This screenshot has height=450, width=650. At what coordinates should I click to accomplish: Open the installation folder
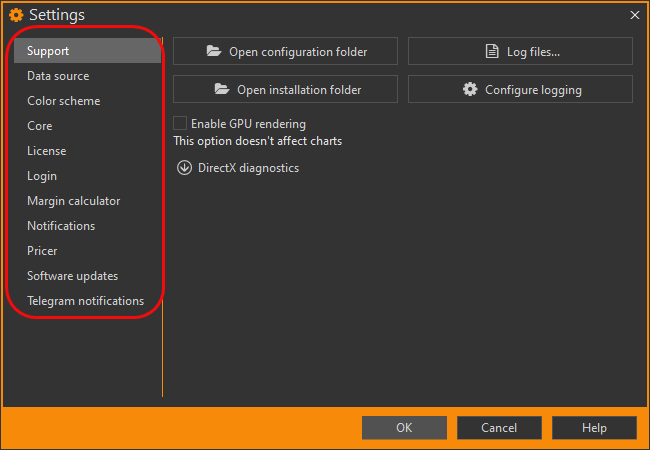coord(285,89)
